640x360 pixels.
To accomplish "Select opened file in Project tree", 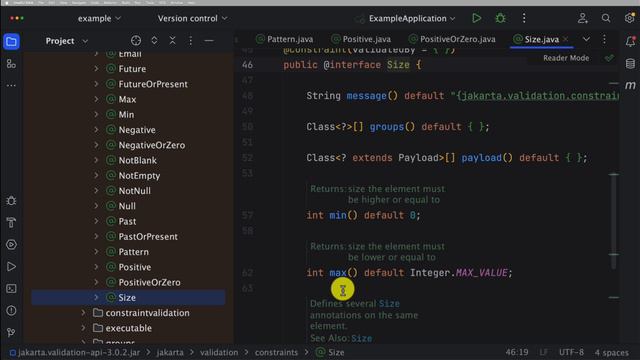I will [136, 40].
